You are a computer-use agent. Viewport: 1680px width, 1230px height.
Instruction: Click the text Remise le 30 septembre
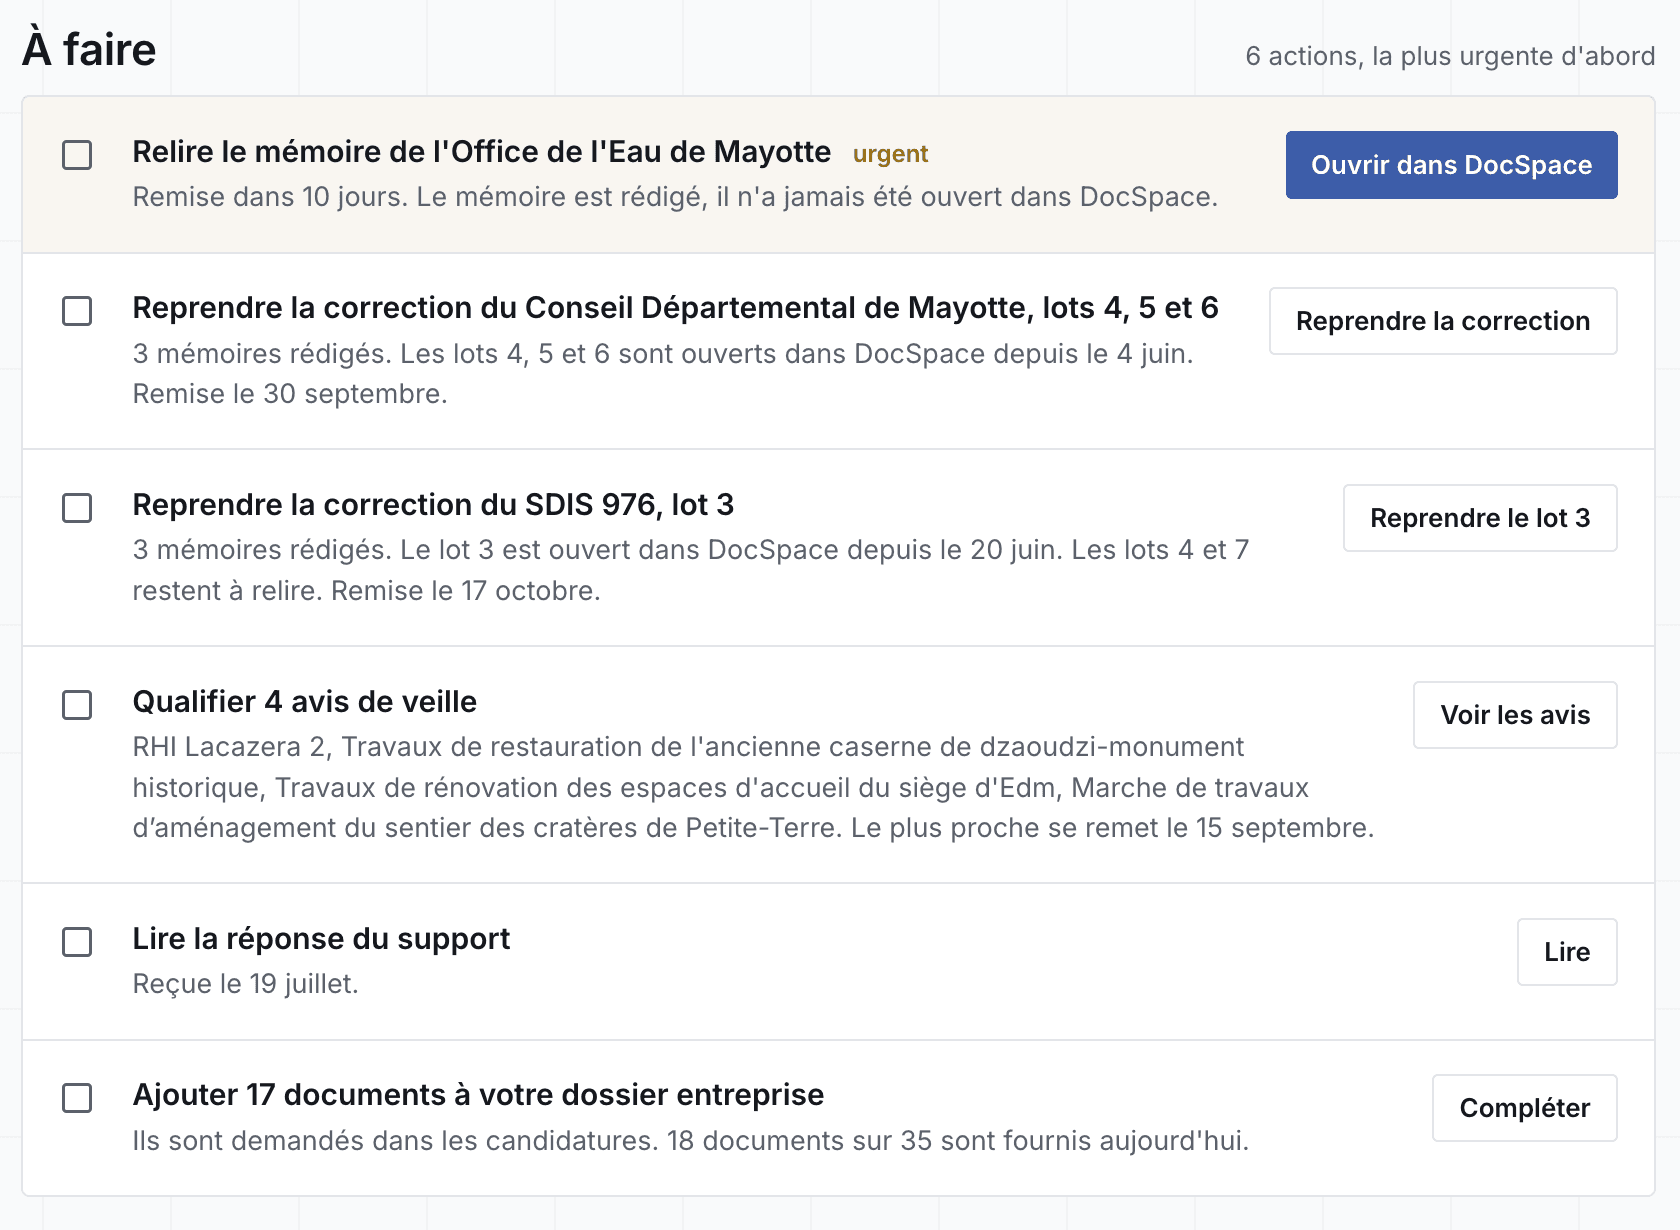click(289, 394)
